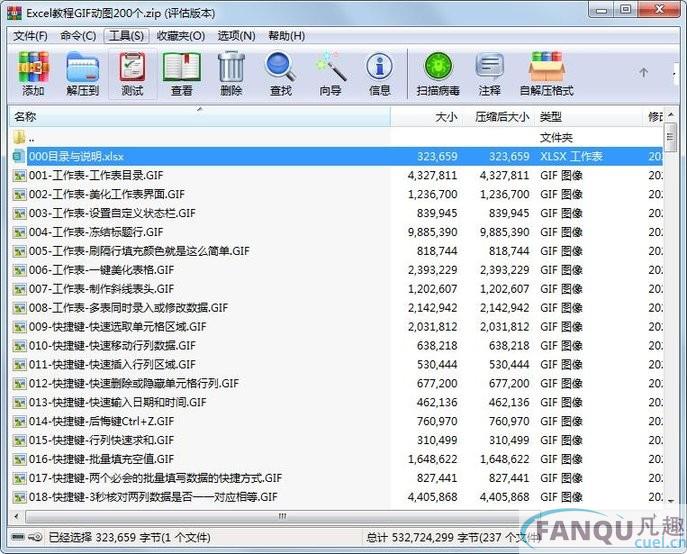The width and height of the screenshot is (687, 554).
Task: Click the 自解压格式 (SFX) icon
Action: [x=546, y=67]
